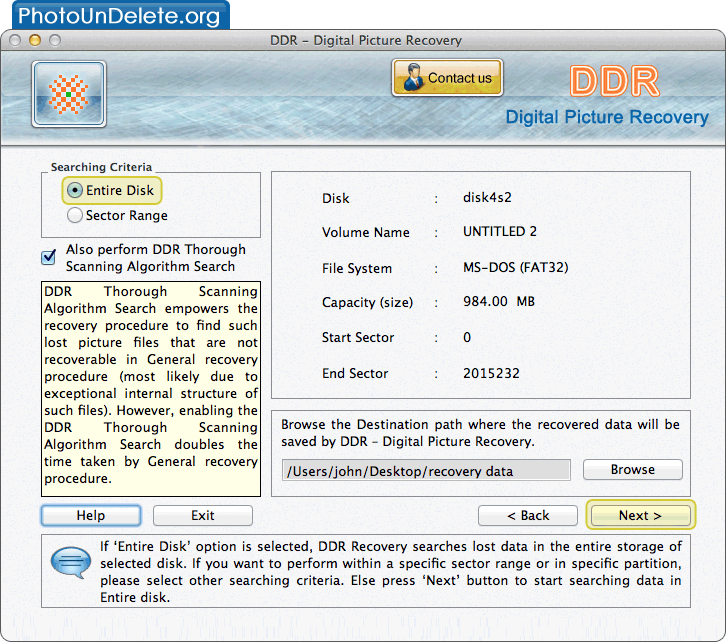Go to the previous step with Back
This screenshot has height=642, width=726.
528,515
